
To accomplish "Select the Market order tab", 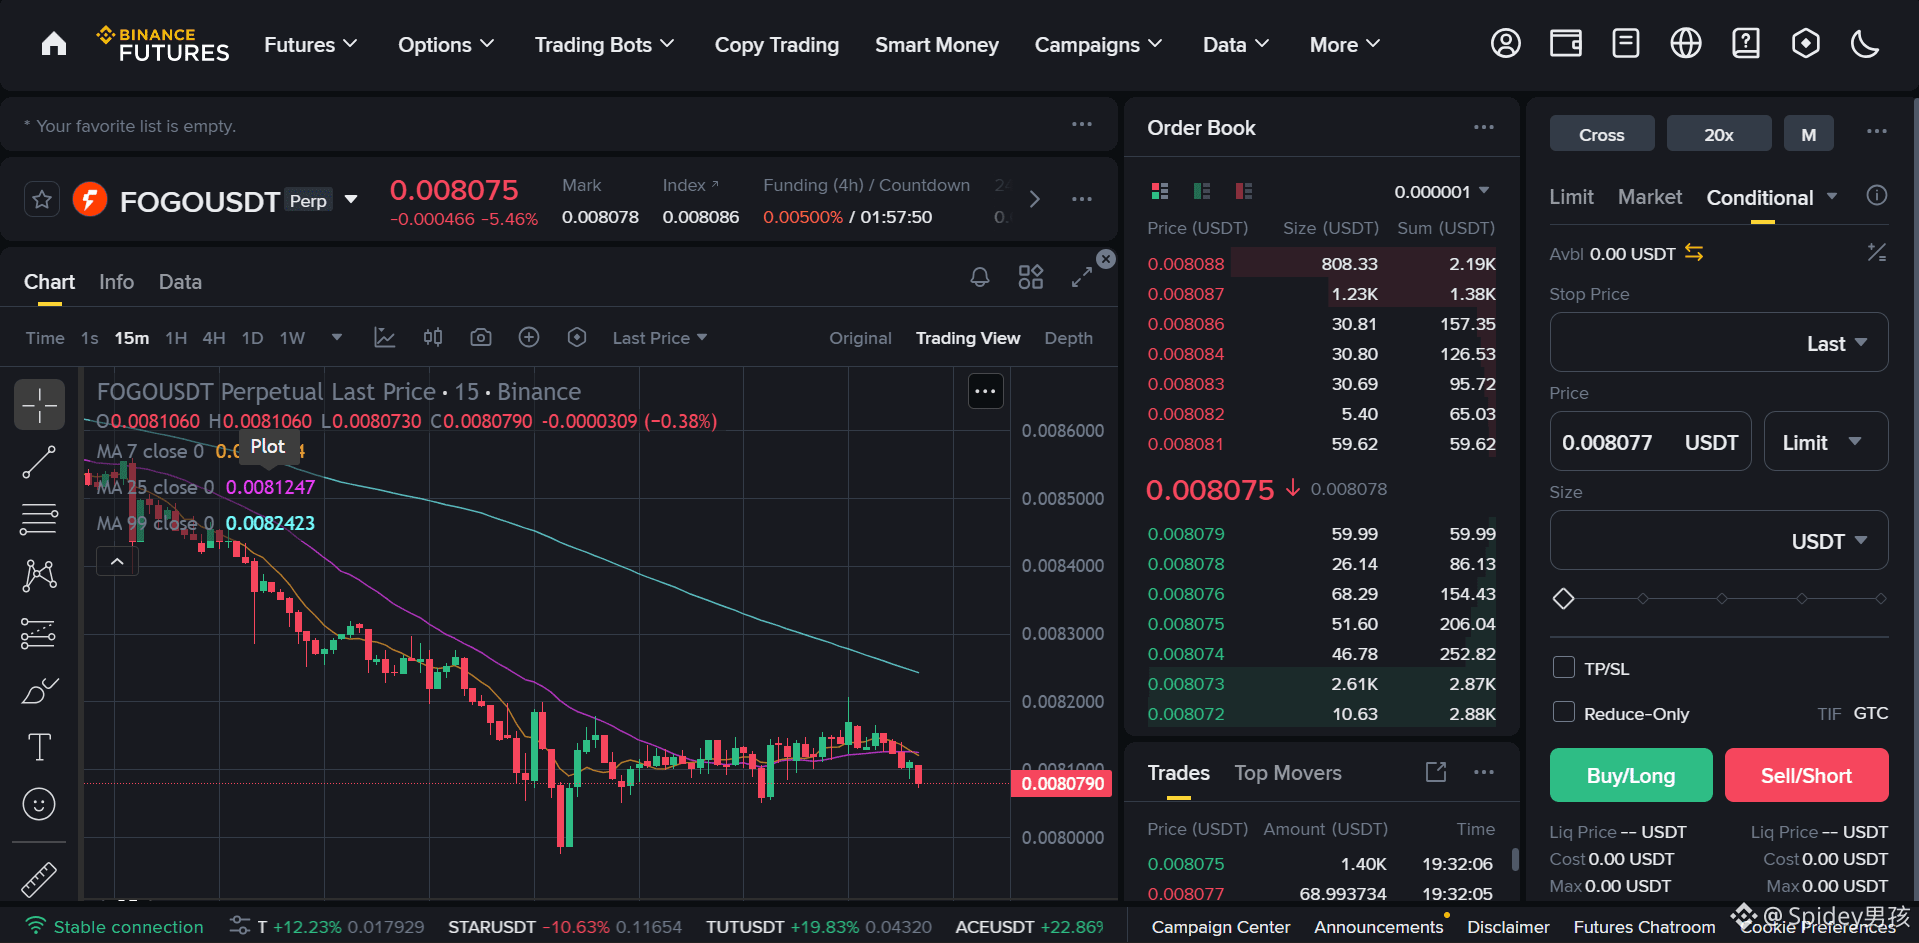I will [1650, 197].
